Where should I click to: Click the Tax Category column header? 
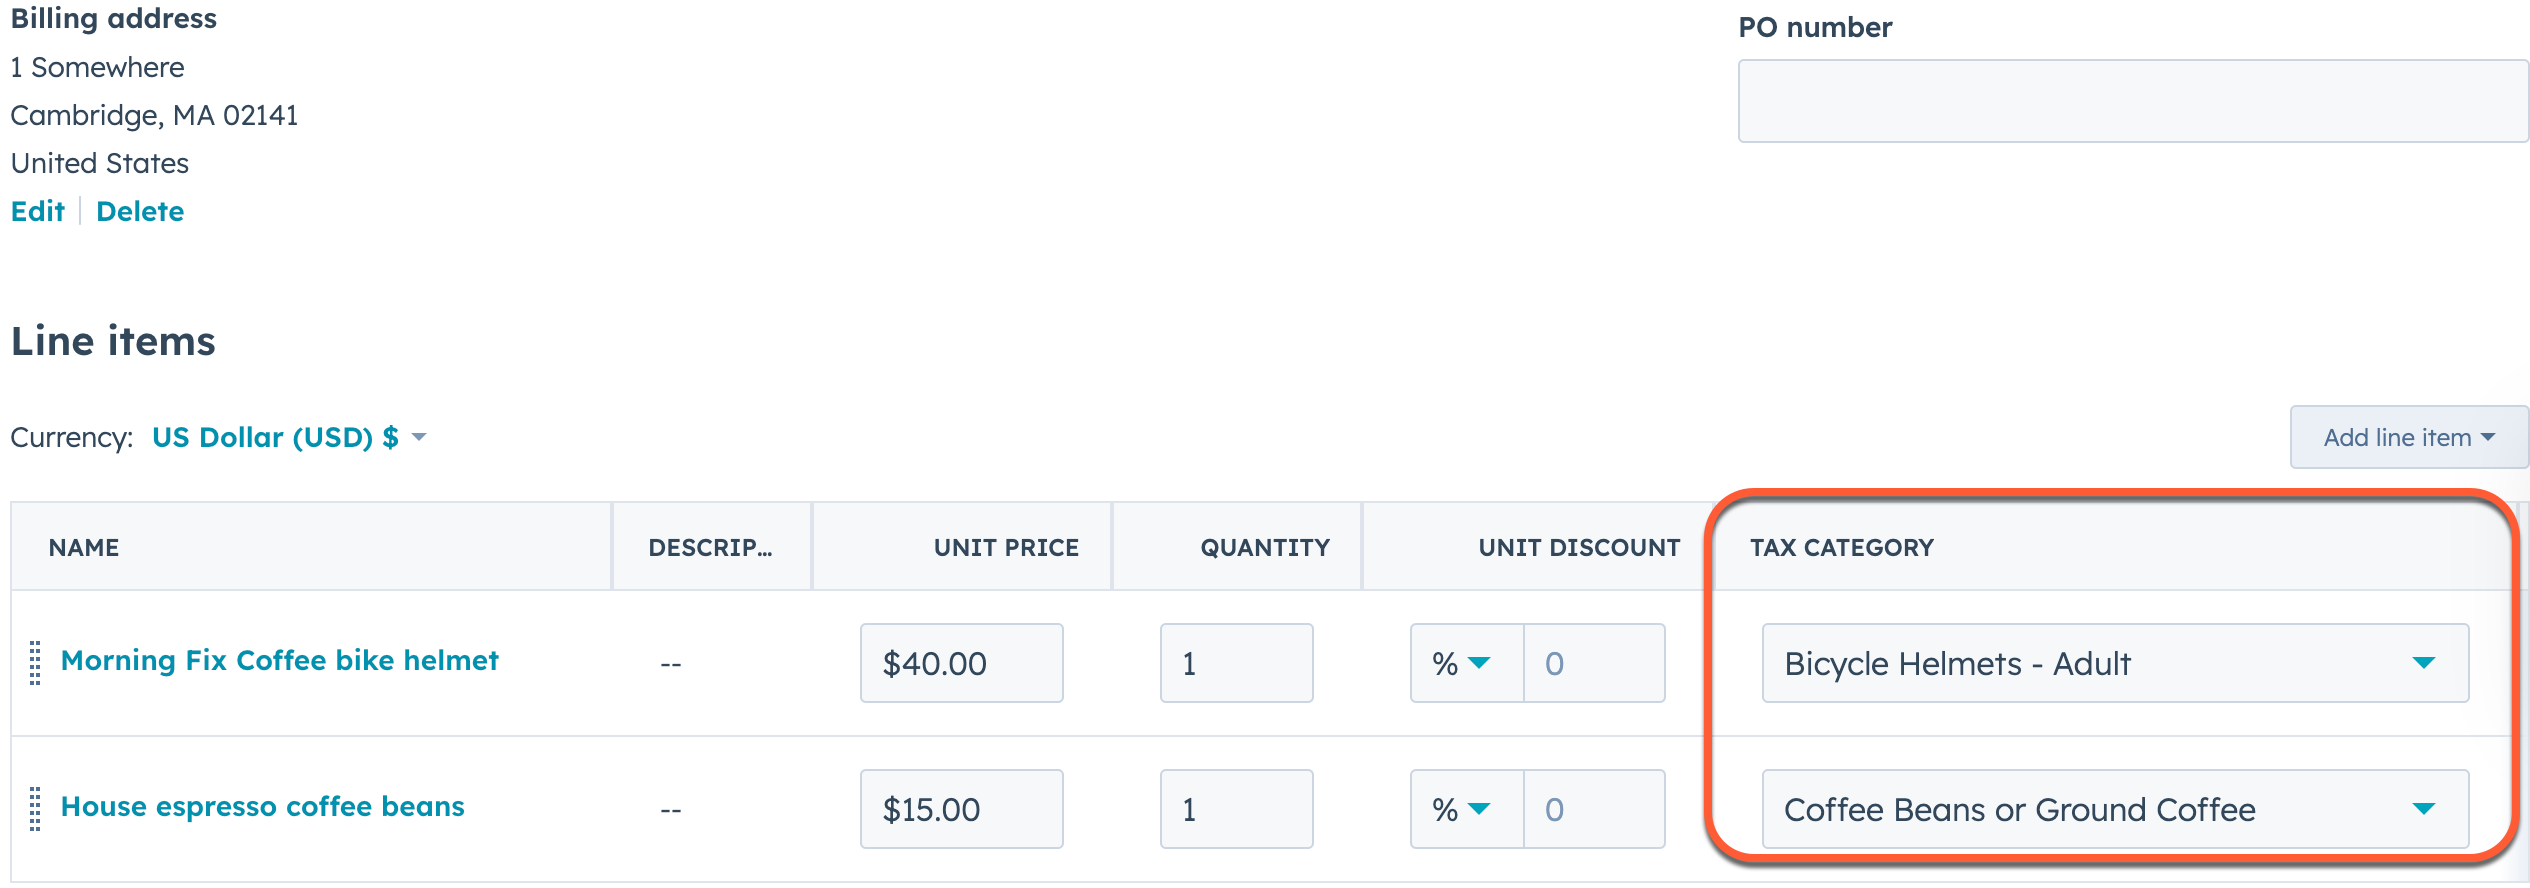tap(1841, 547)
